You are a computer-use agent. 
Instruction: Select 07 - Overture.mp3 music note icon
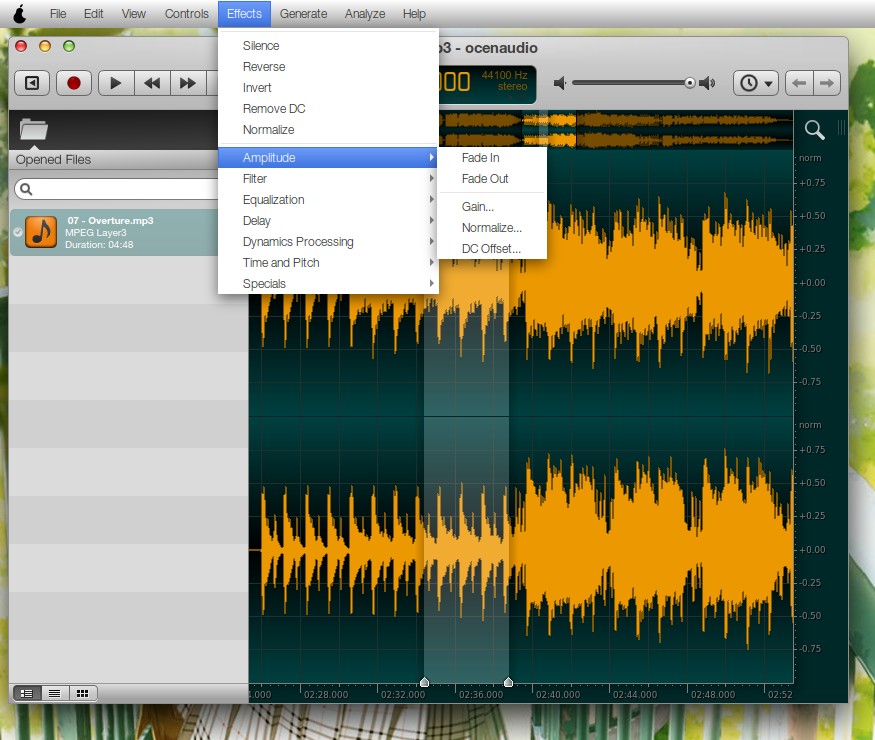pyautogui.click(x=41, y=232)
